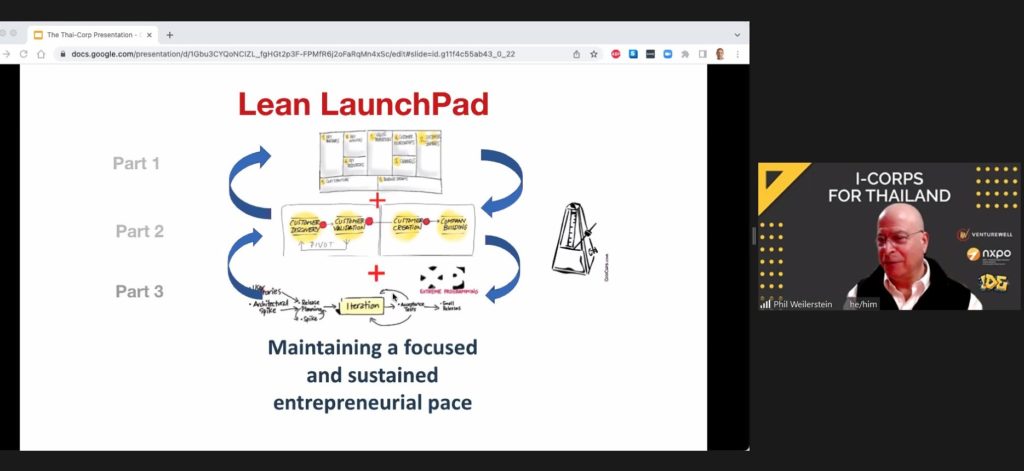Image resolution: width=1024 pixels, height=471 pixels.
Task: Click the docs.google.com address bar
Action: point(300,54)
